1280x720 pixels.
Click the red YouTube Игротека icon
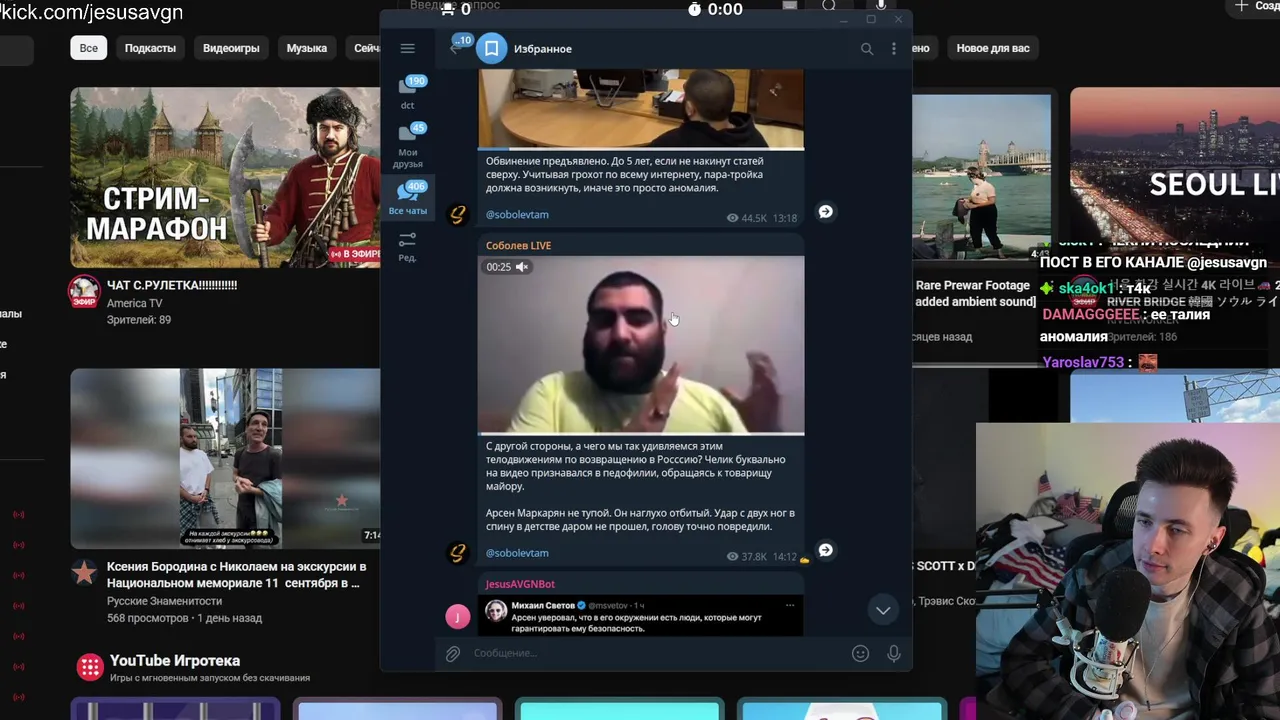90,666
